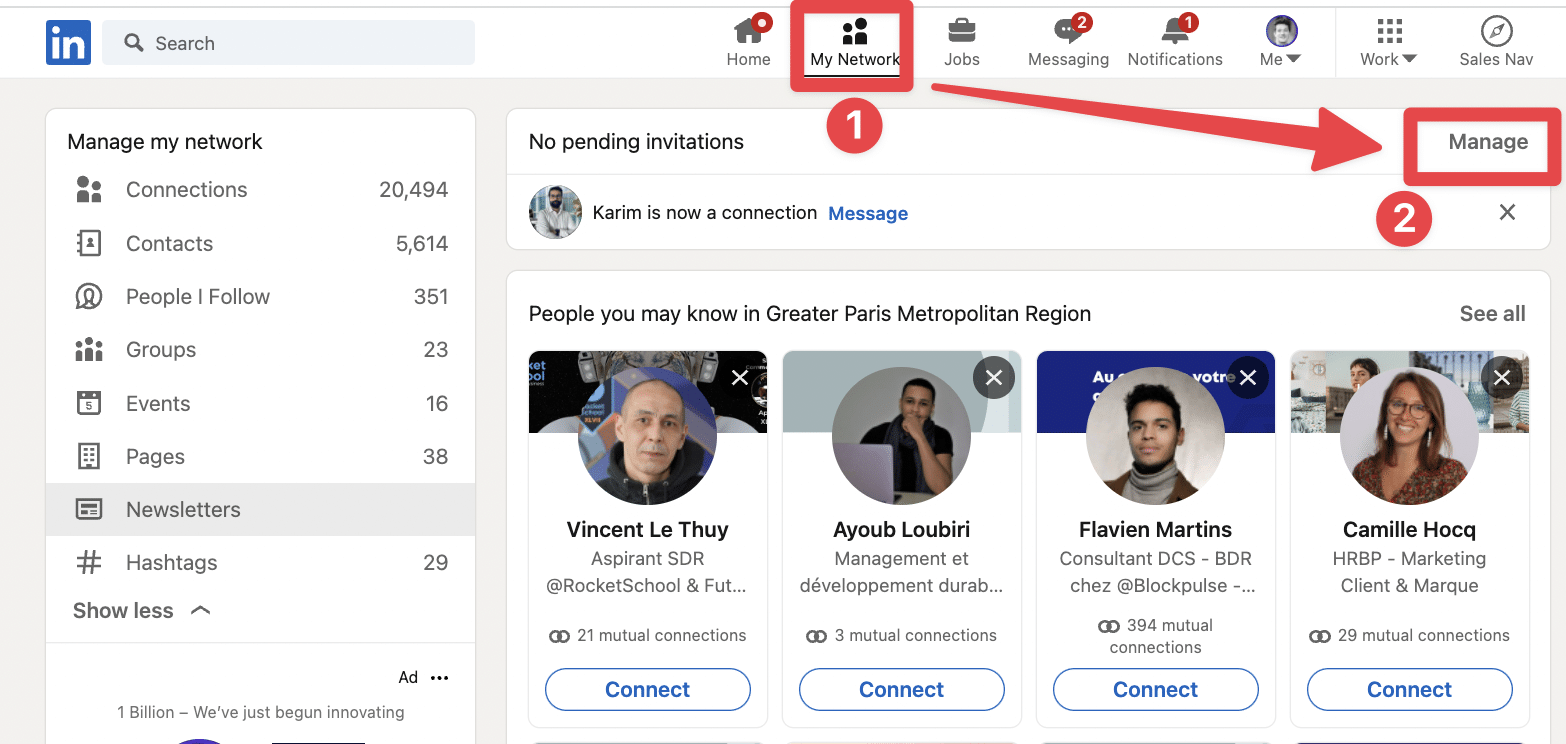Open Hashtags entry in sidebar
The height and width of the screenshot is (744, 1566).
click(261, 562)
